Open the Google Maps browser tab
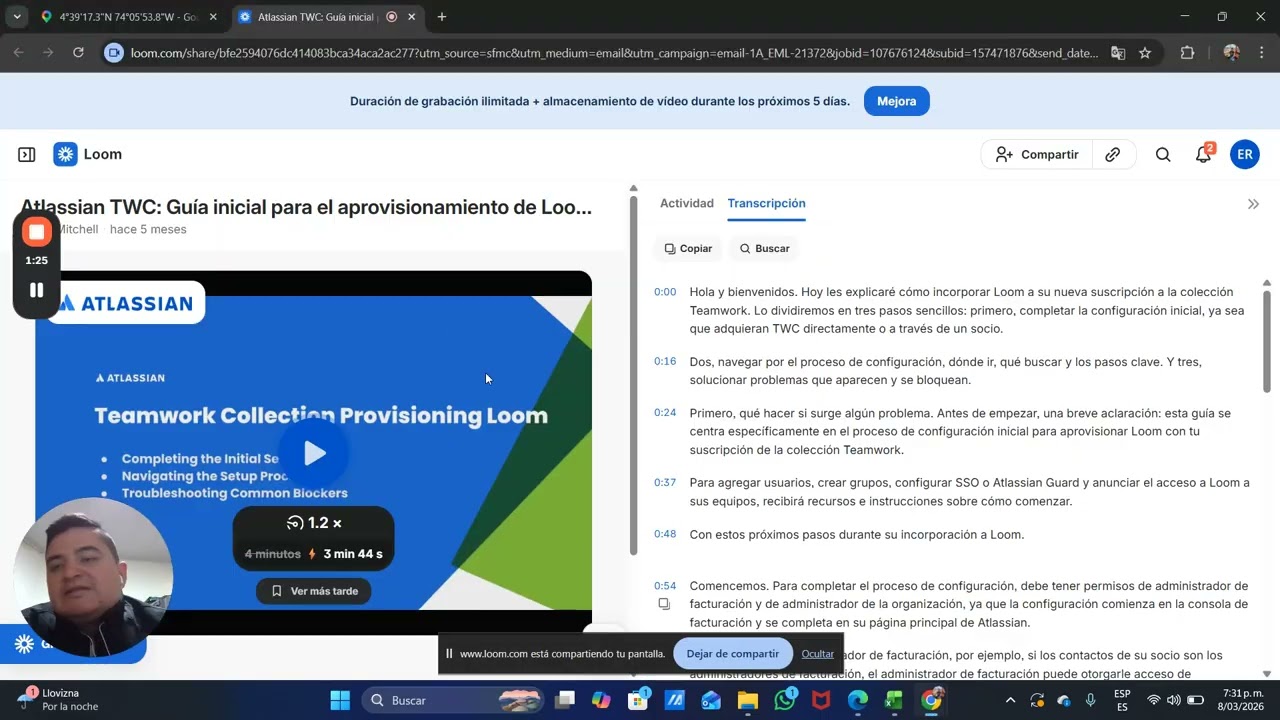 (x=127, y=17)
